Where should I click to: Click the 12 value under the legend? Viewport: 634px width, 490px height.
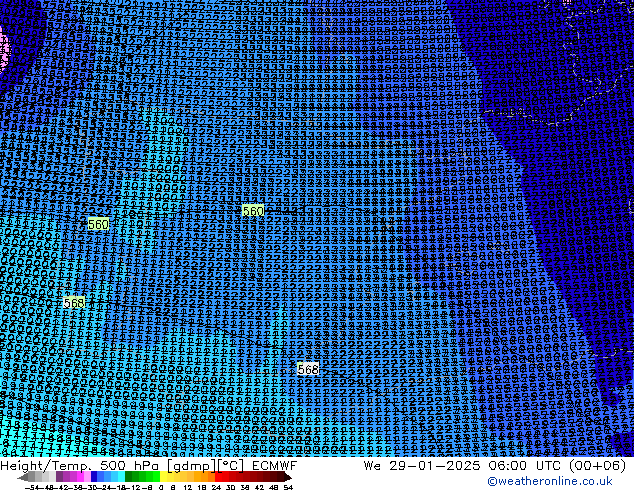188,487
